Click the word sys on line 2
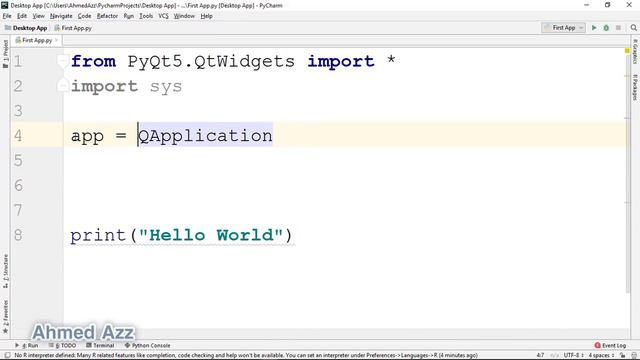The image size is (640, 360). pos(166,87)
